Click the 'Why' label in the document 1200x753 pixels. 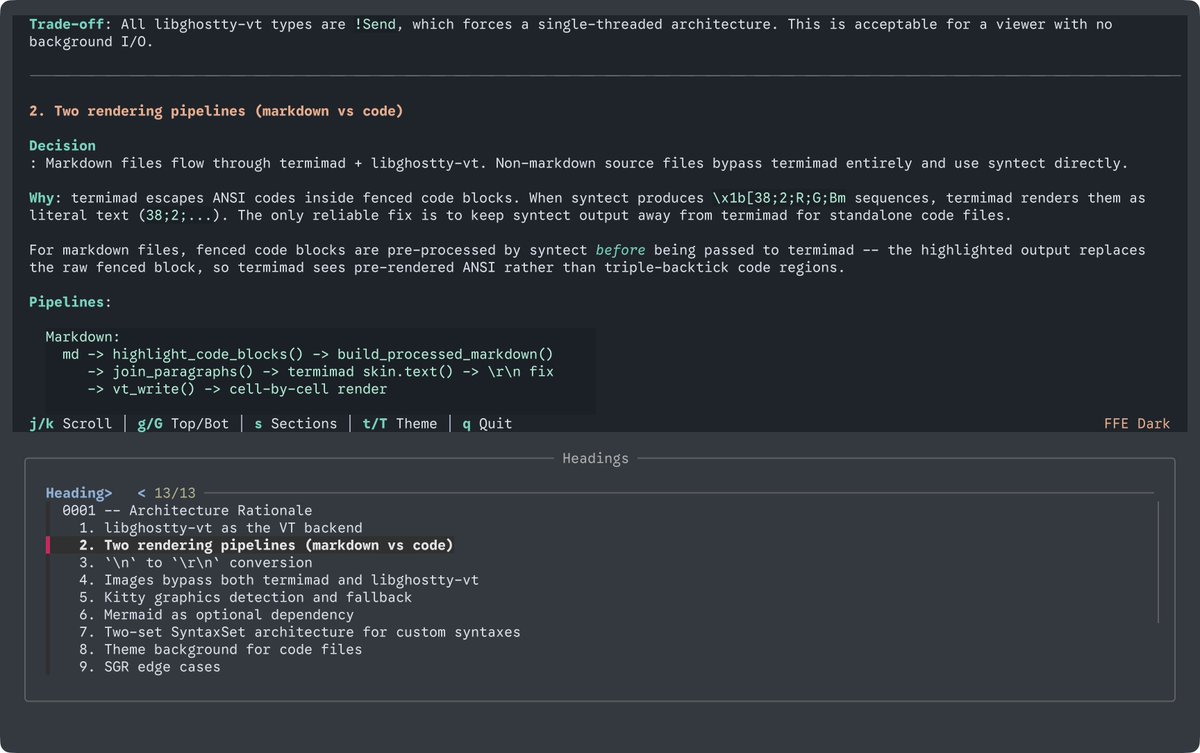coord(41,198)
